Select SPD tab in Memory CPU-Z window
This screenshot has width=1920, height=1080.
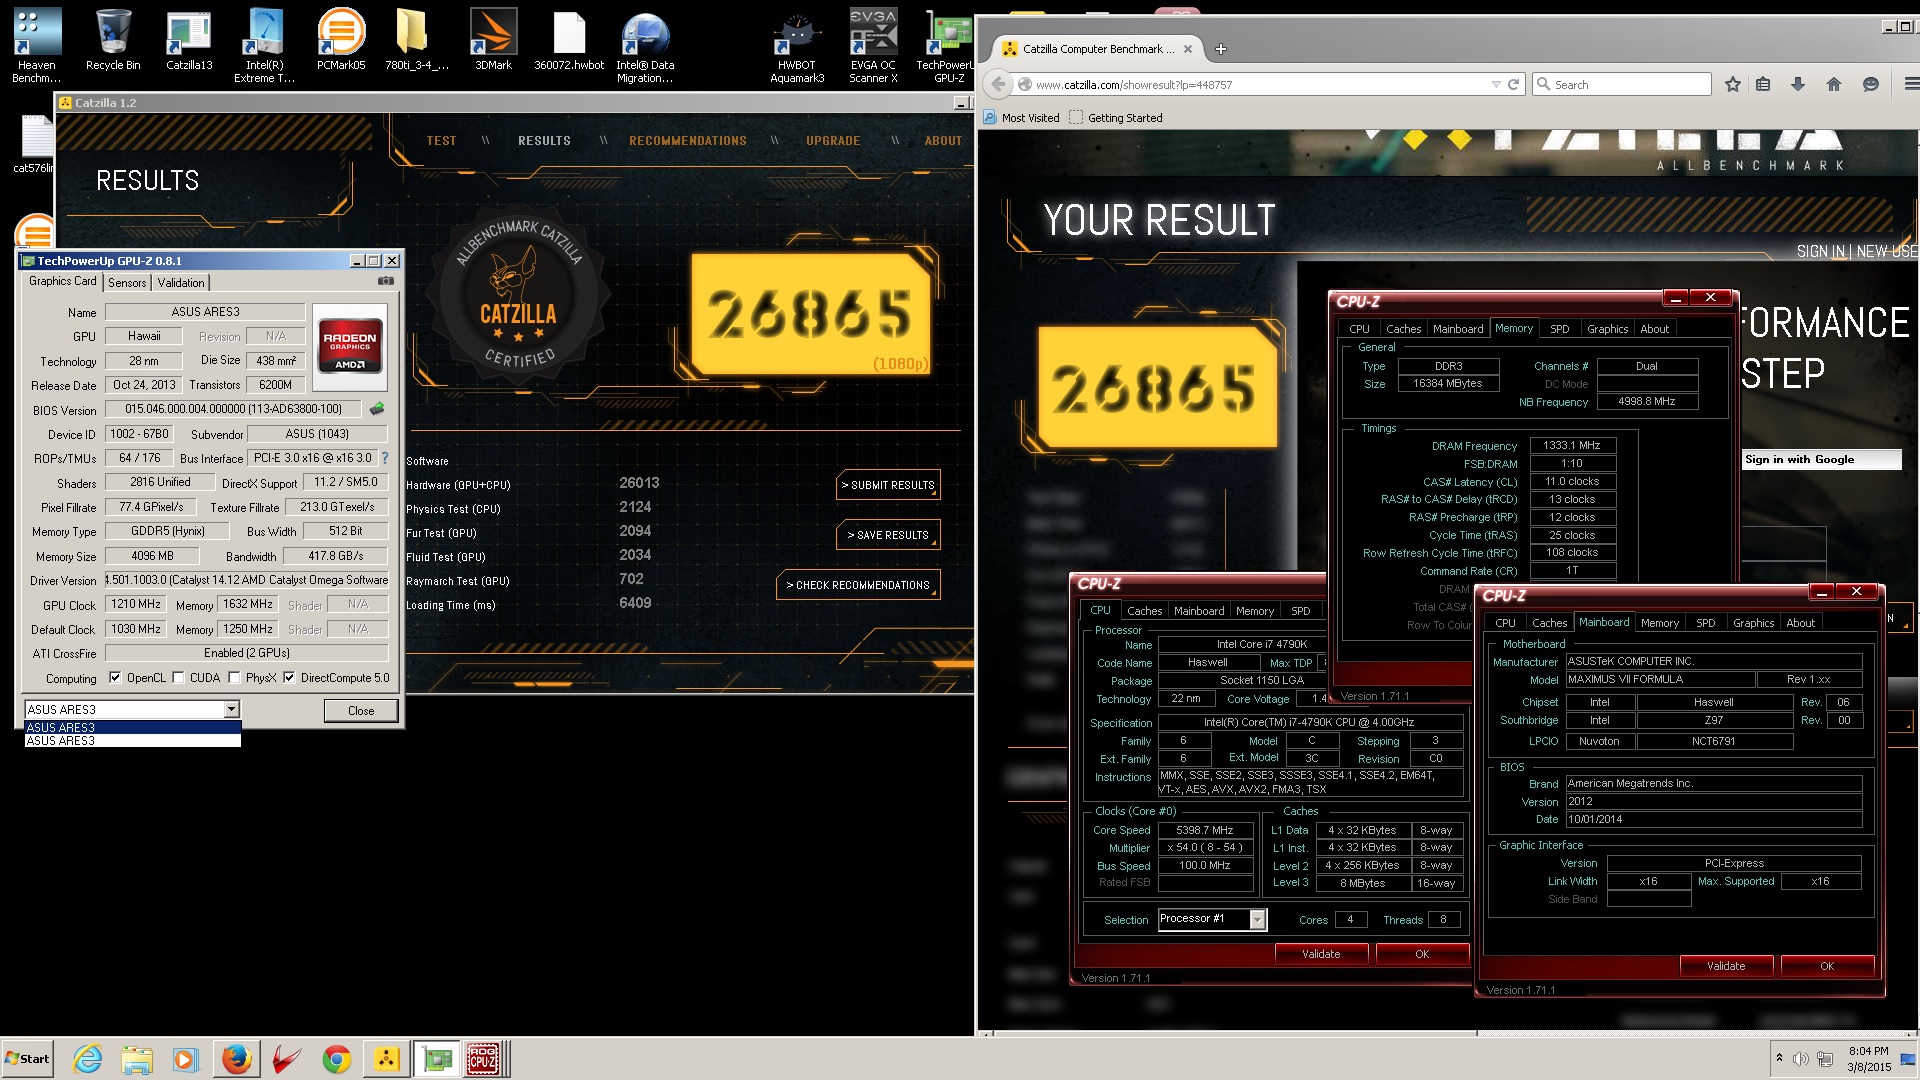[x=1559, y=329]
